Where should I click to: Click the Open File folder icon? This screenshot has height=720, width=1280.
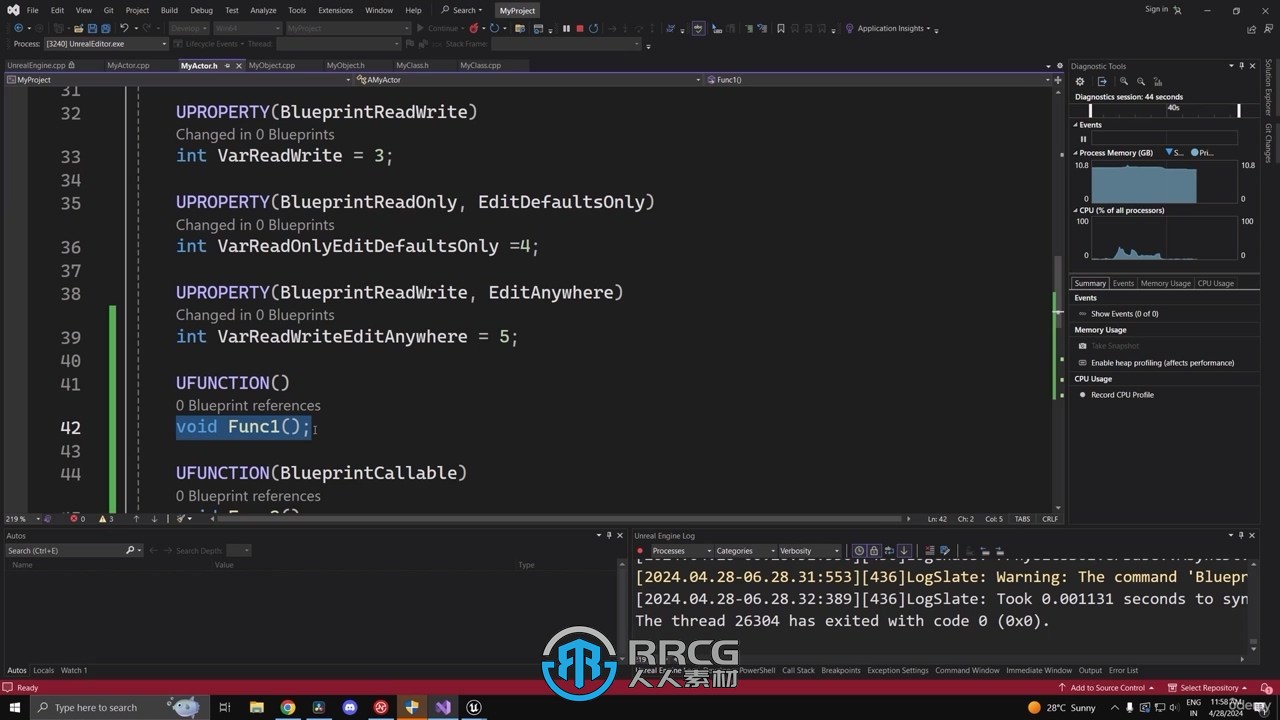click(x=78, y=28)
